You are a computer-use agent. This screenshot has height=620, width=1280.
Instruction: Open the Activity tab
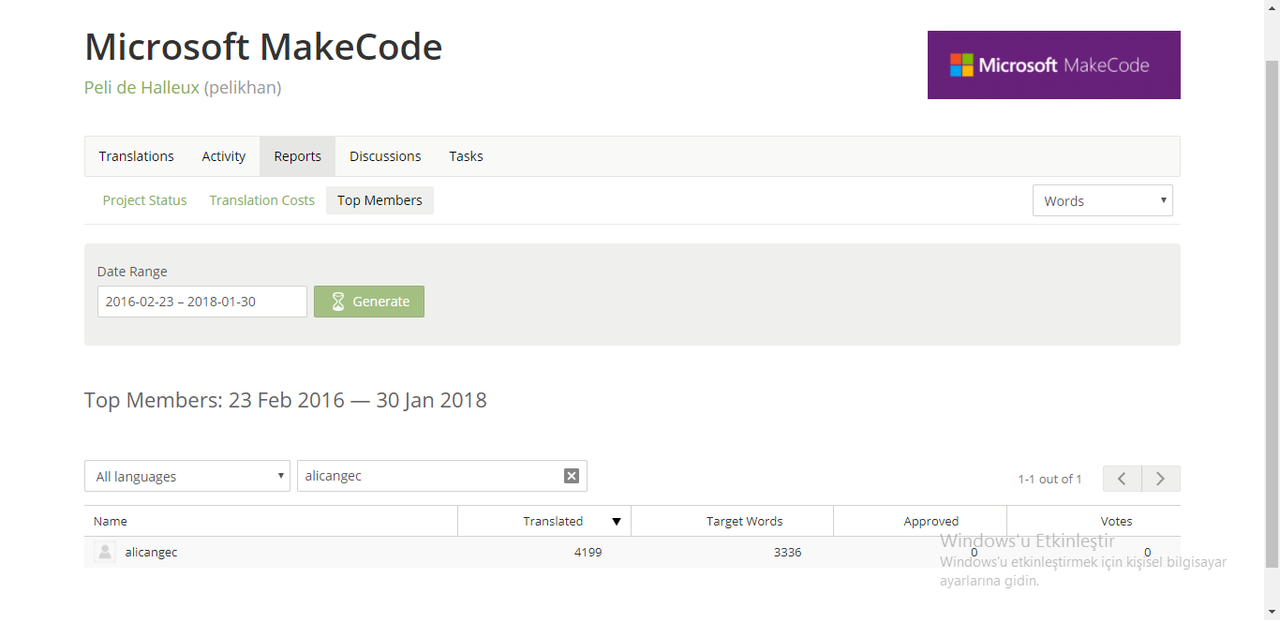(224, 156)
